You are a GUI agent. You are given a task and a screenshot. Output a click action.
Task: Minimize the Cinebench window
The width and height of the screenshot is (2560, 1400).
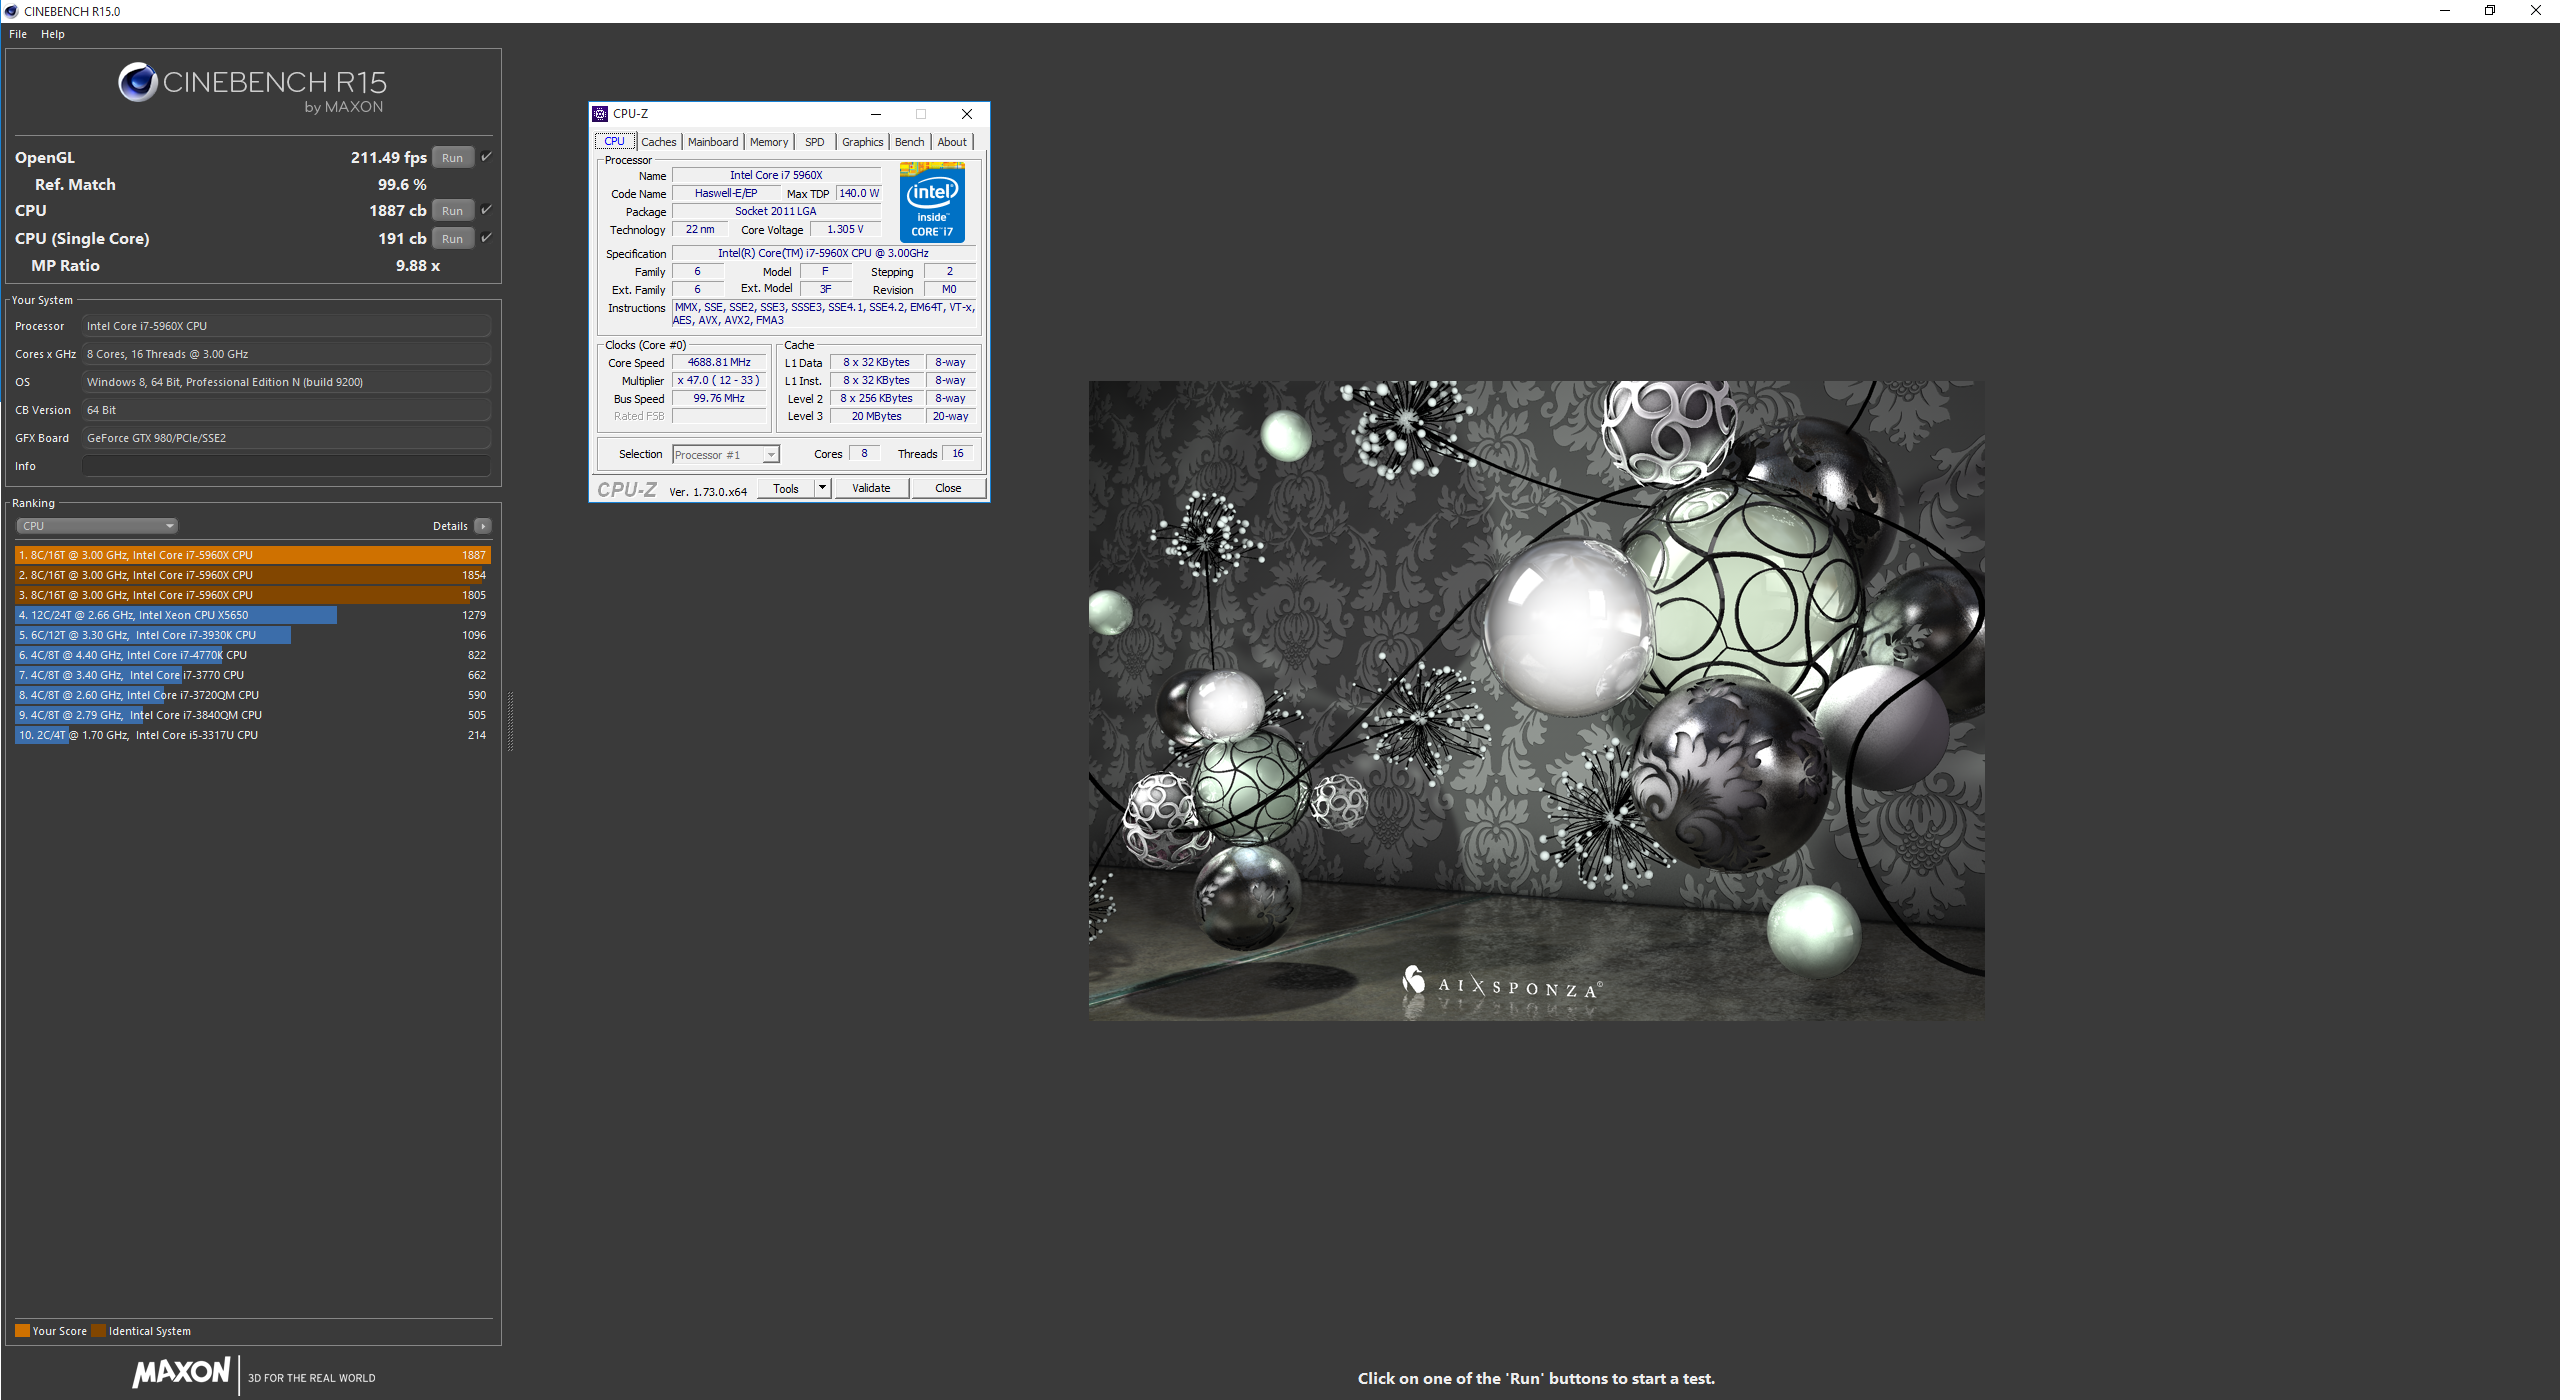2444,11
